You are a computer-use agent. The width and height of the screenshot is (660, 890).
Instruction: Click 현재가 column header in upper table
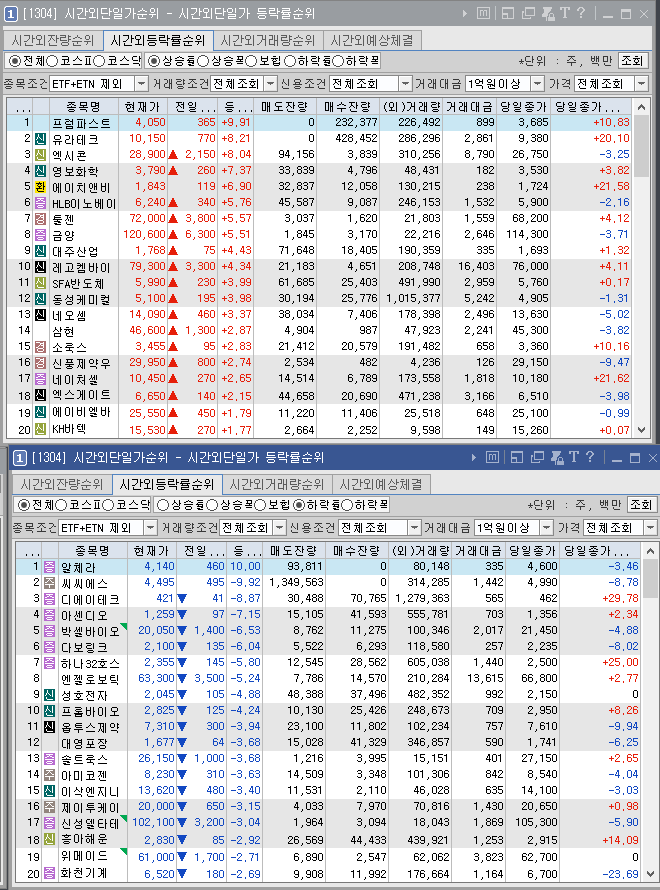pyautogui.click(x=143, y=106)
